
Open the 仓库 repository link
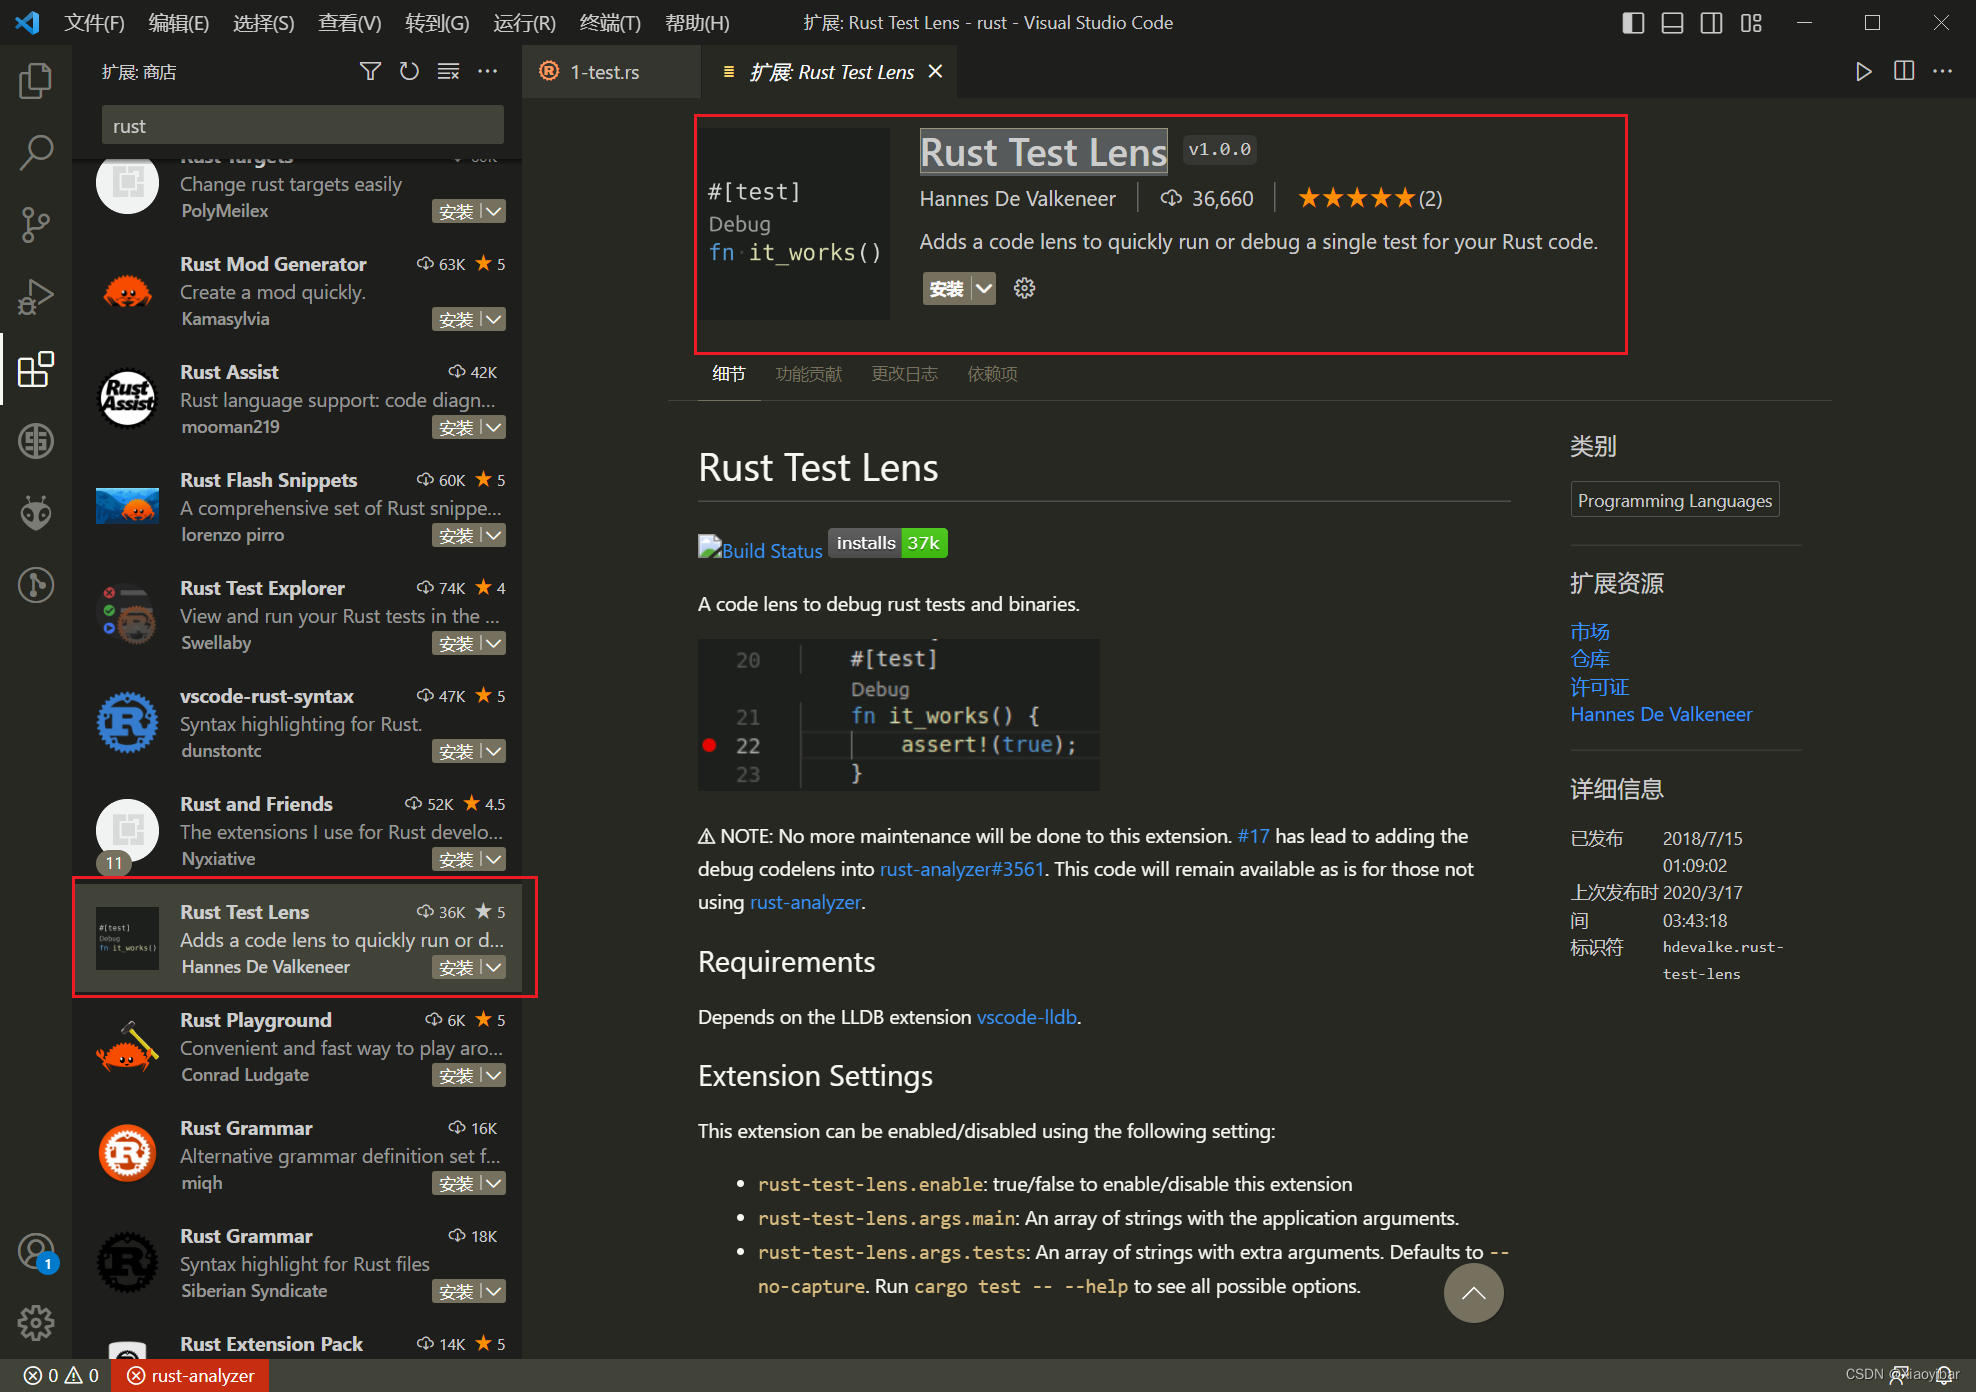pyautogui.click(x=1589, y=658)
